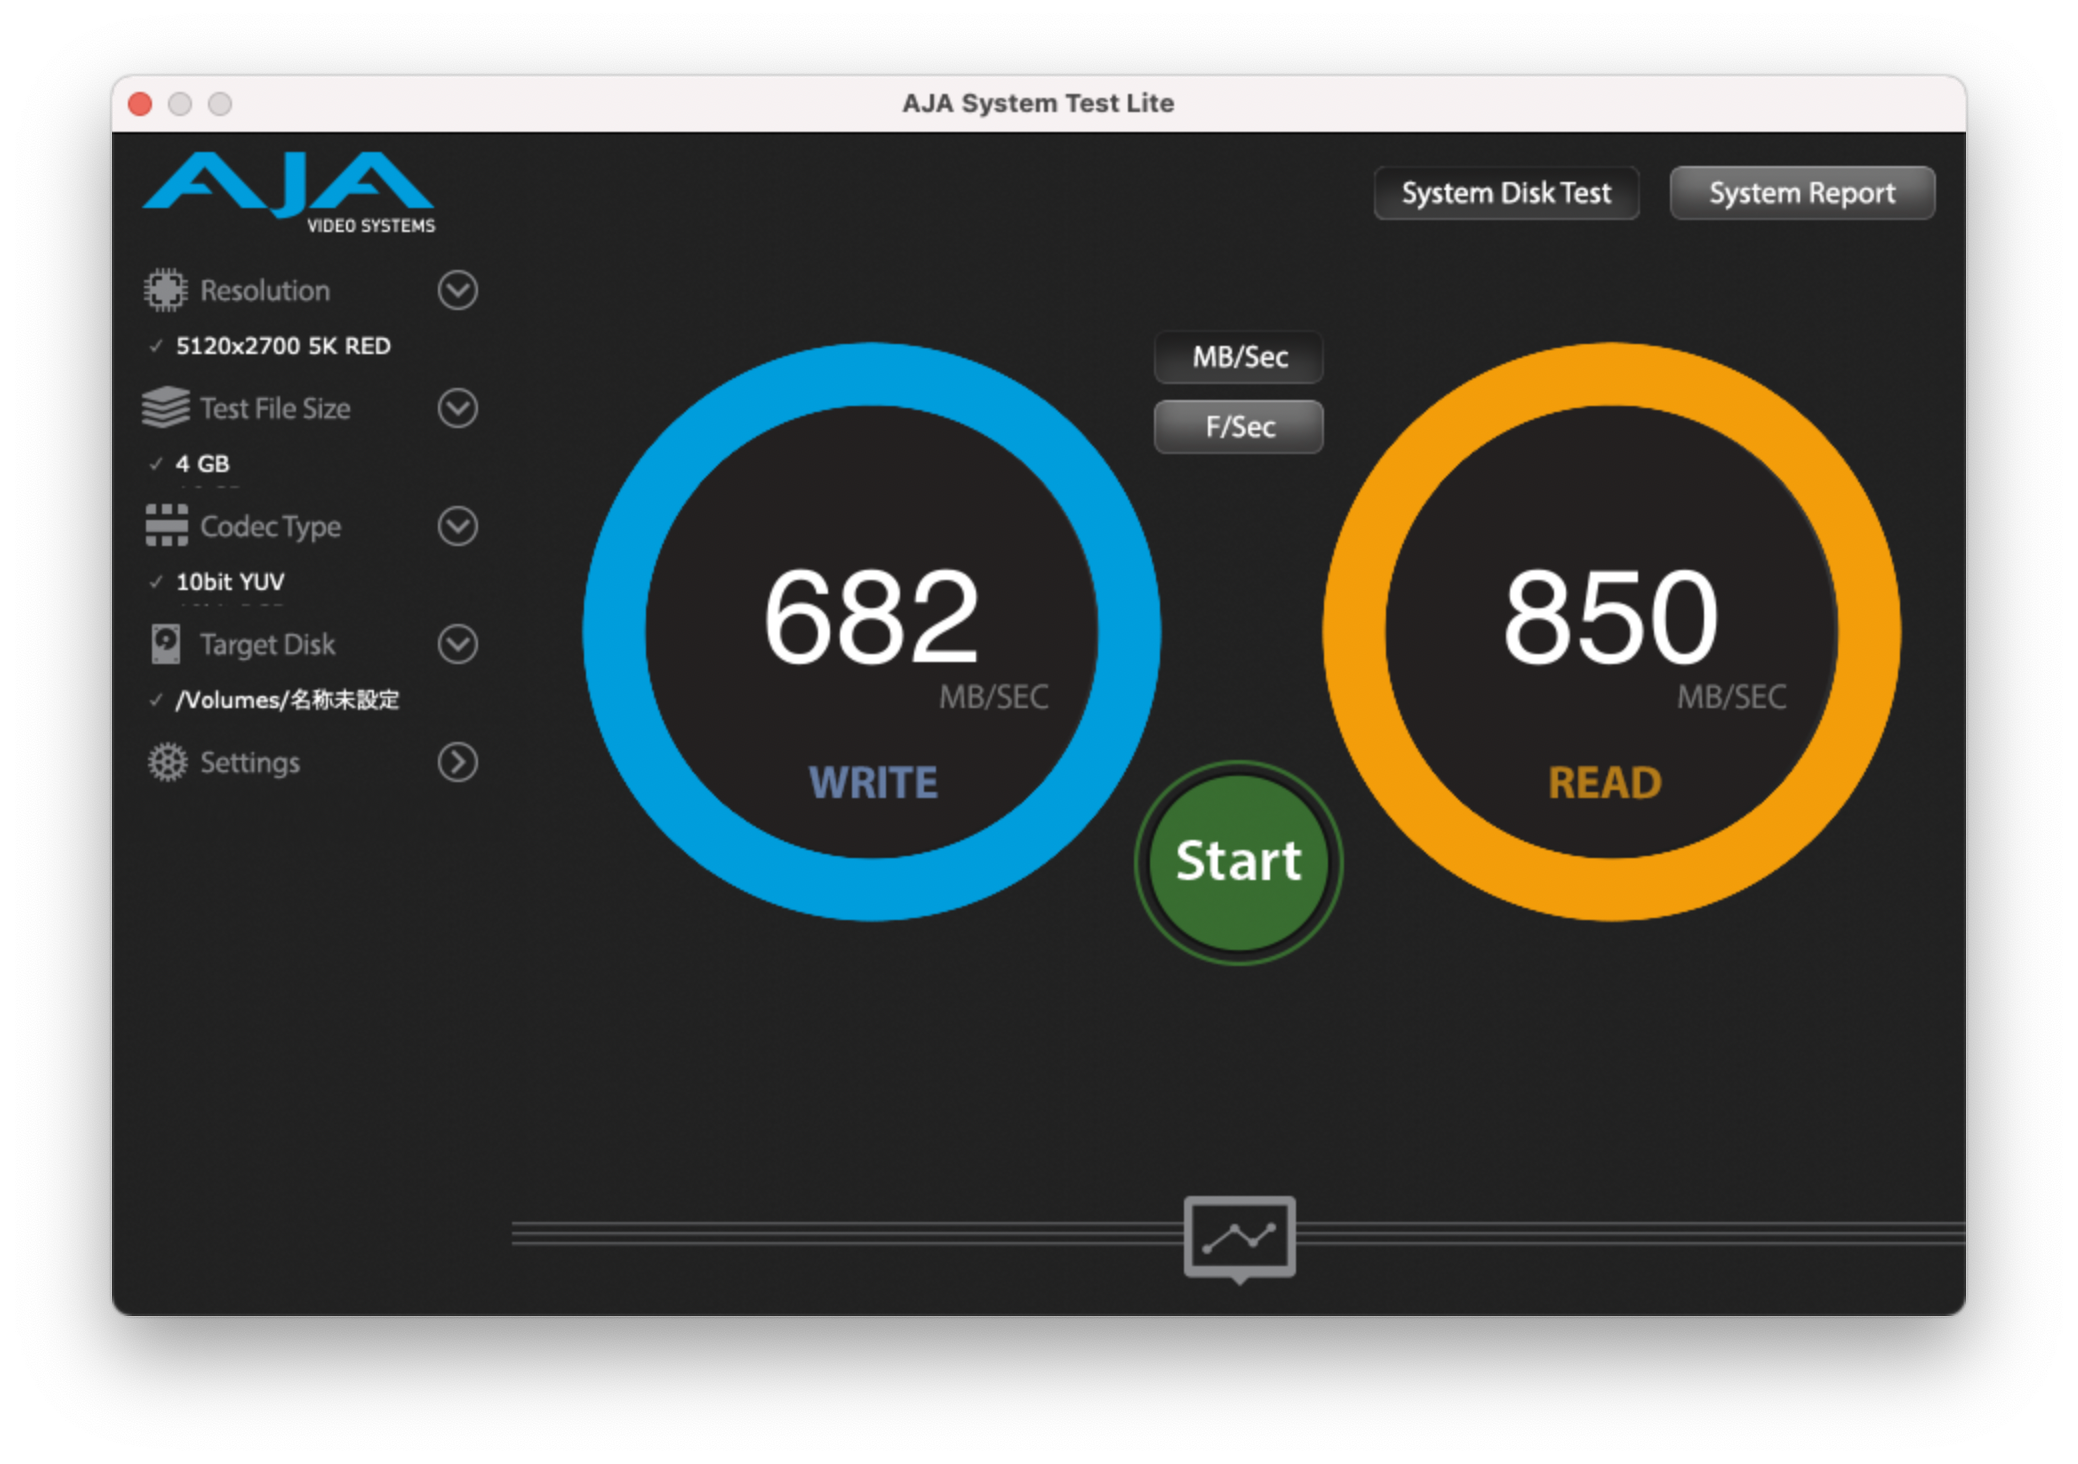2078x1464 pixels.
Task: Select the 5120x2700 5K RED resolution
Action: click(x=283, y=346)
